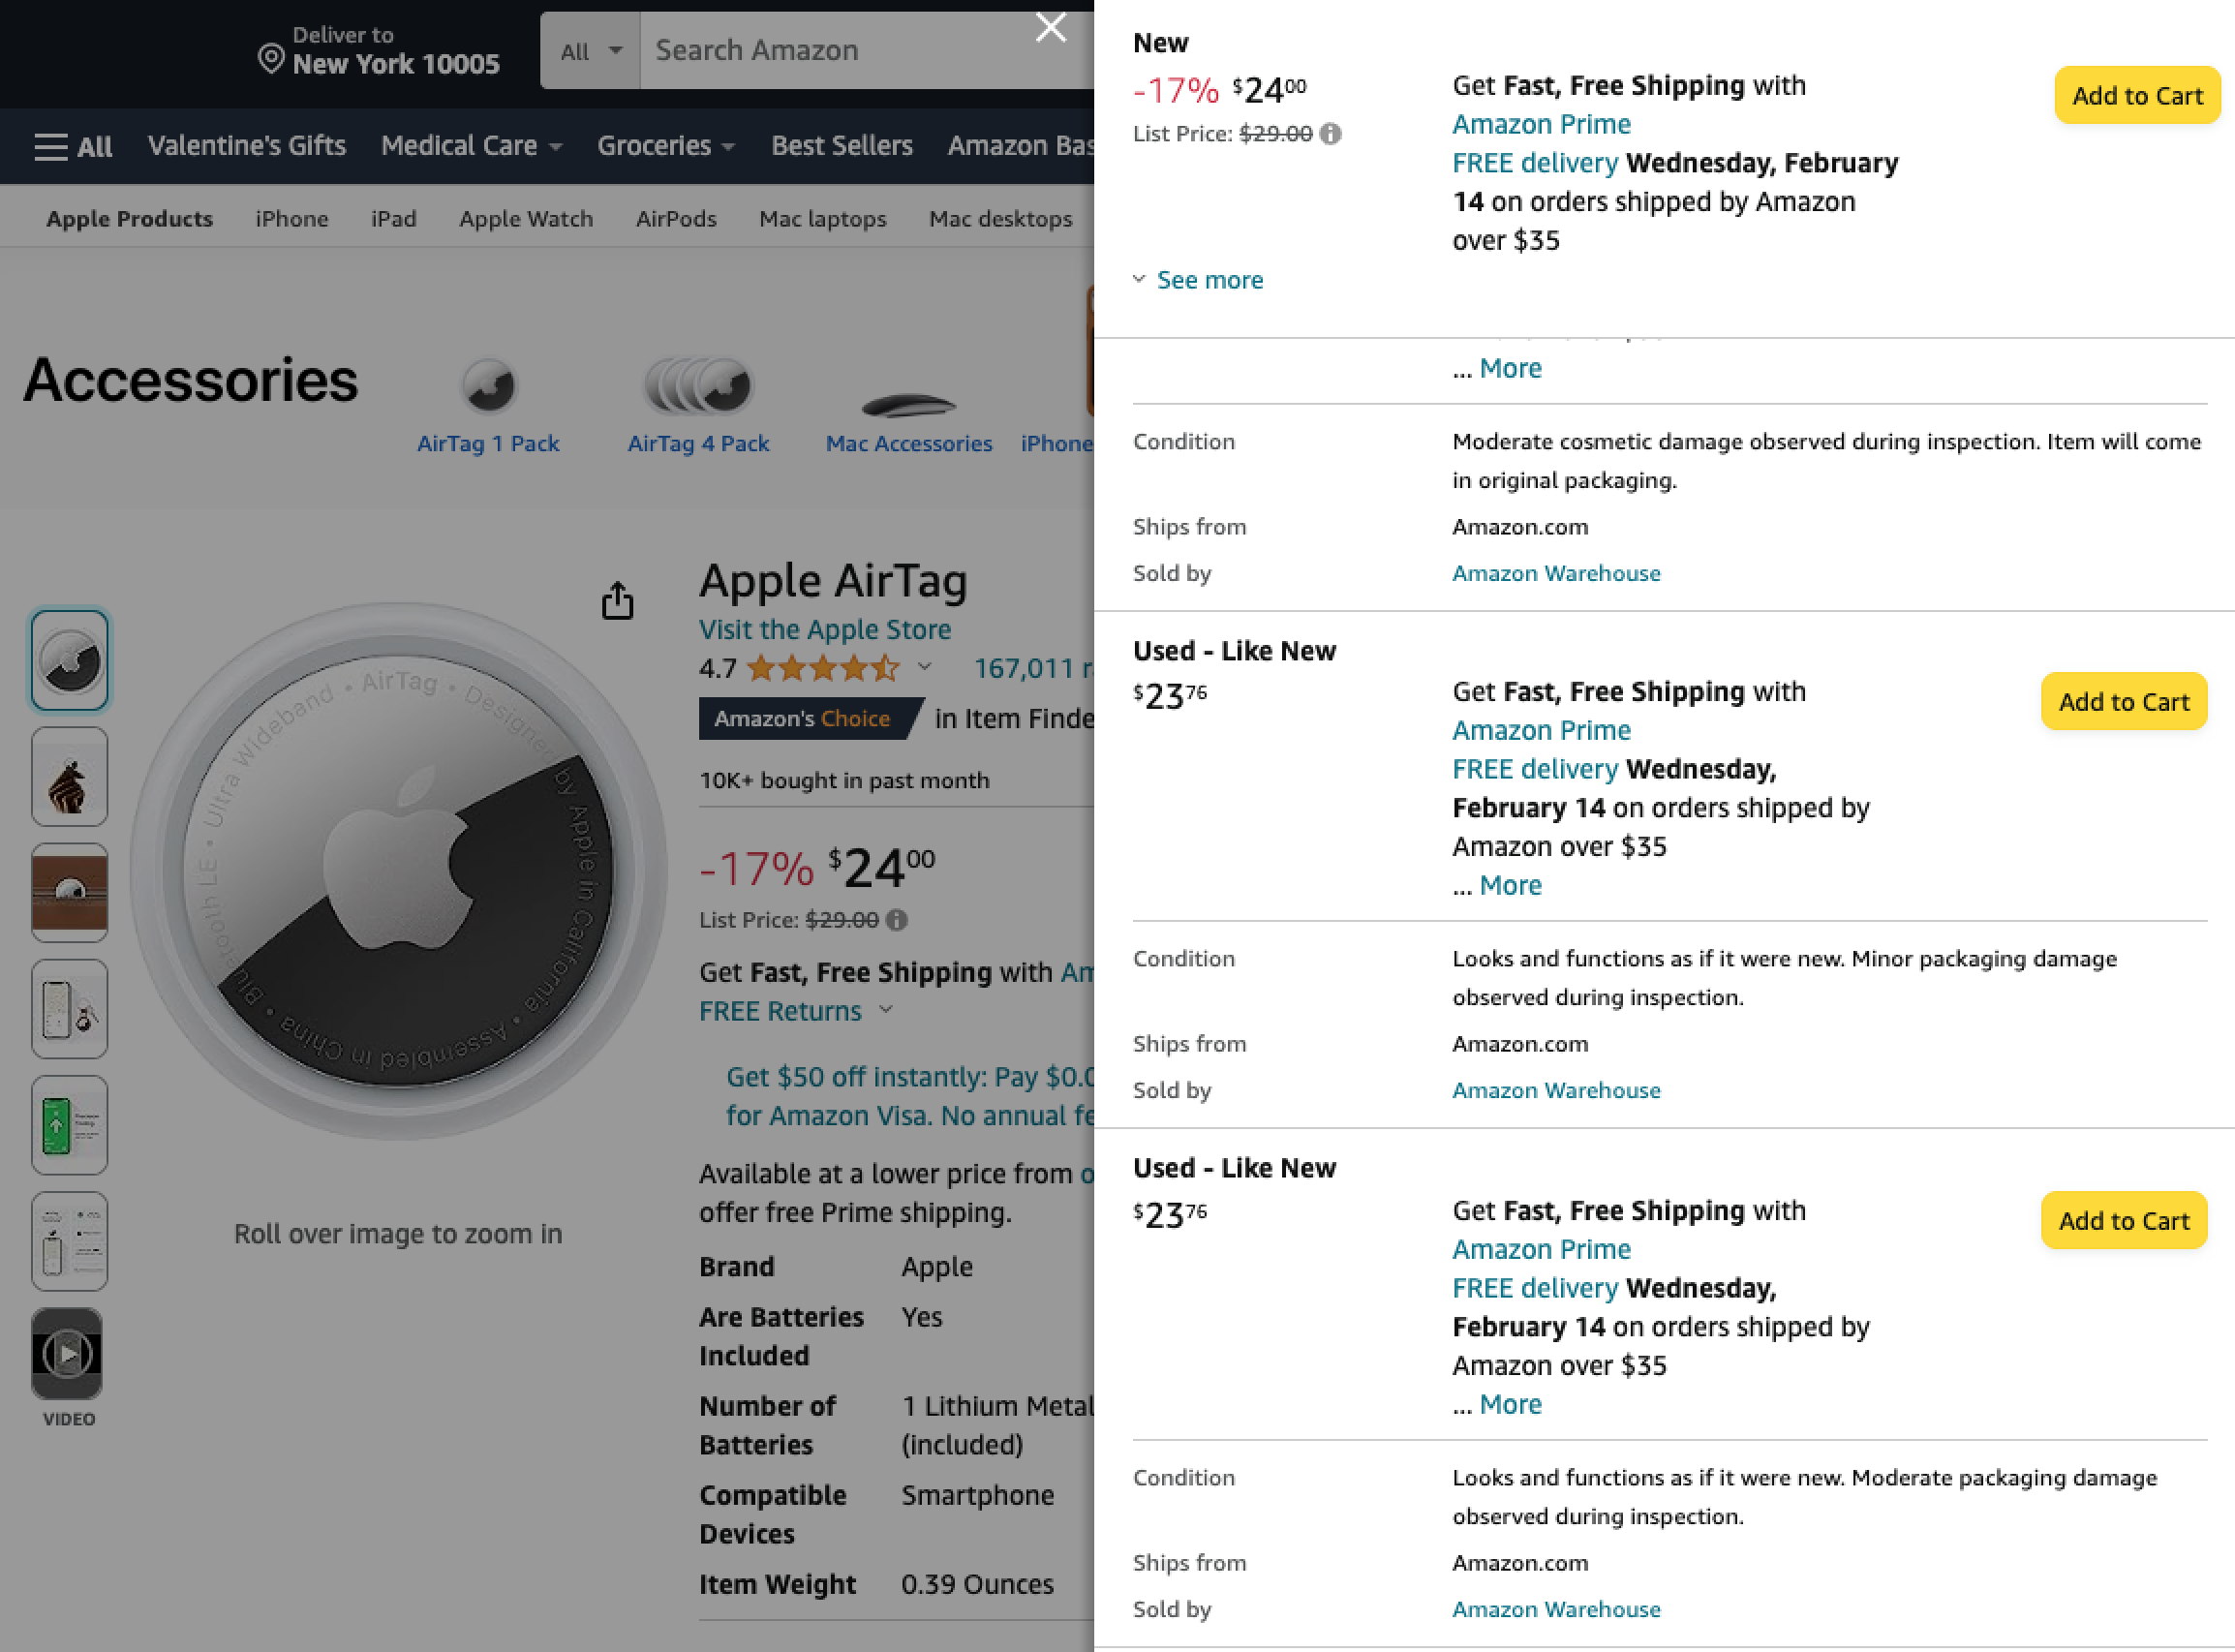Open the hamburger All menu
This screenshot has height=1652, width=2235.
[x=72, y=146]
